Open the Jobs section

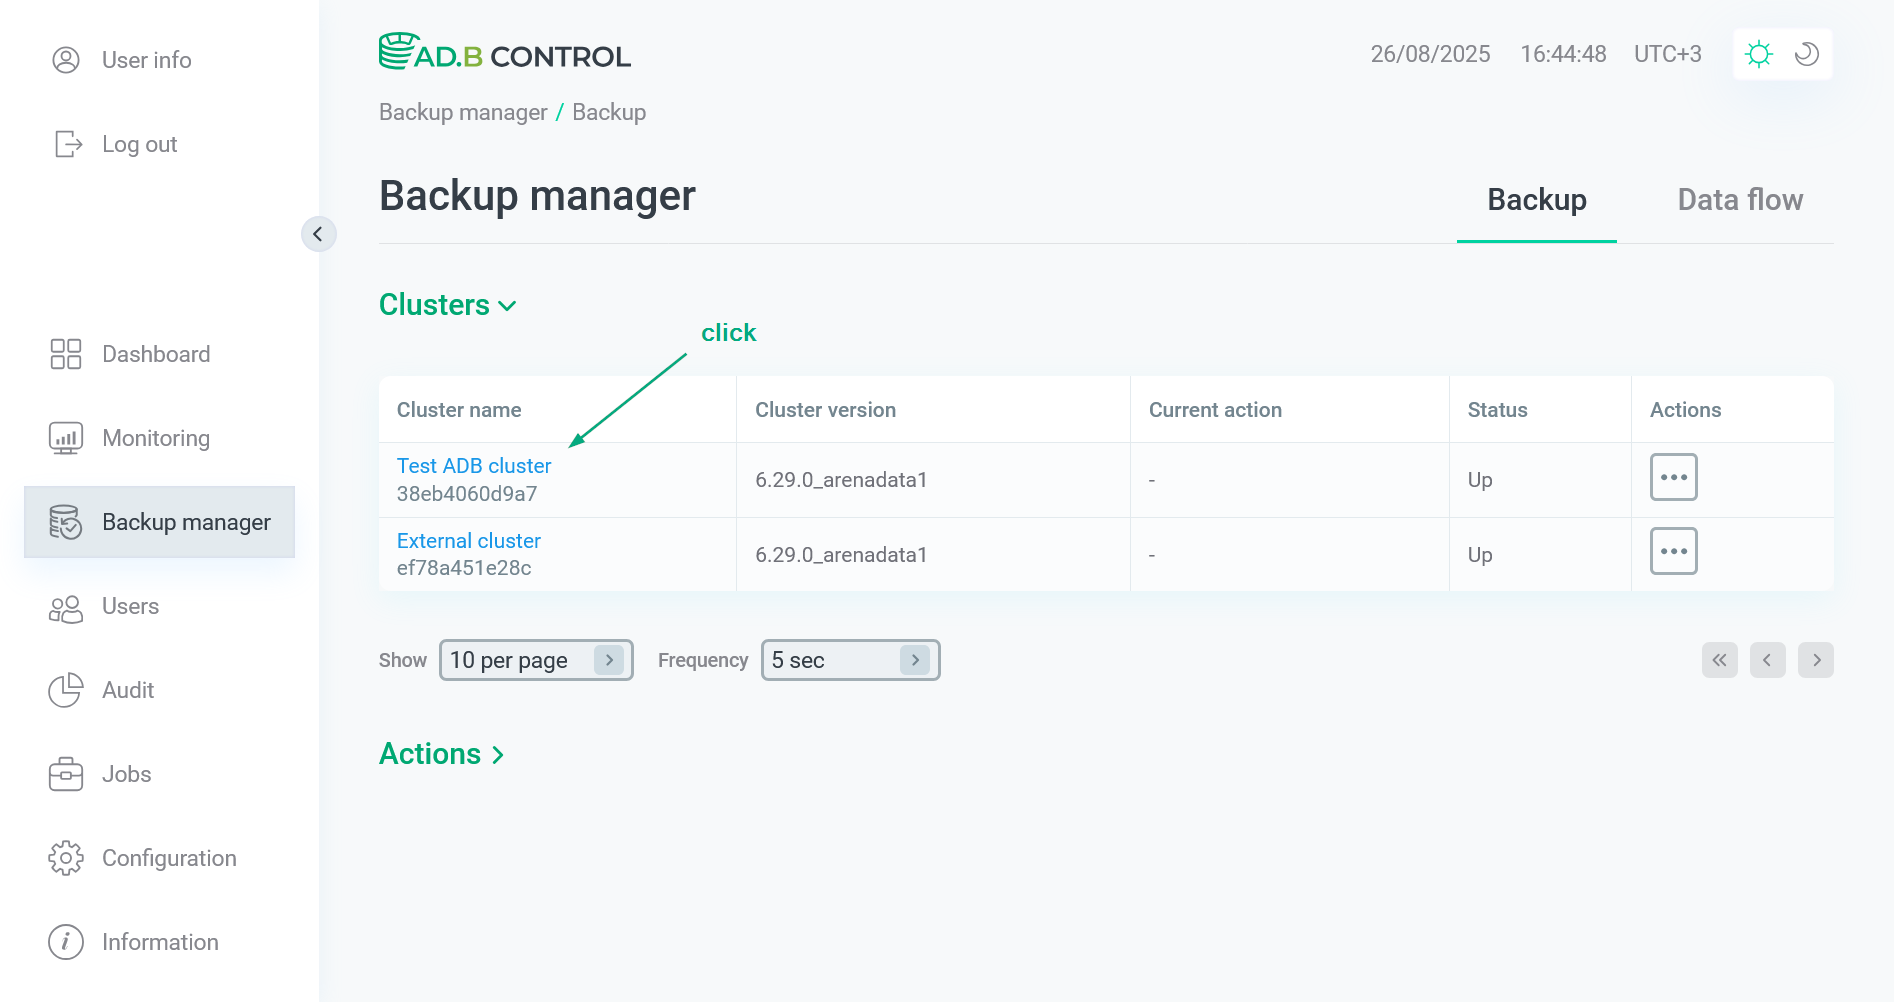coord(126,773)
